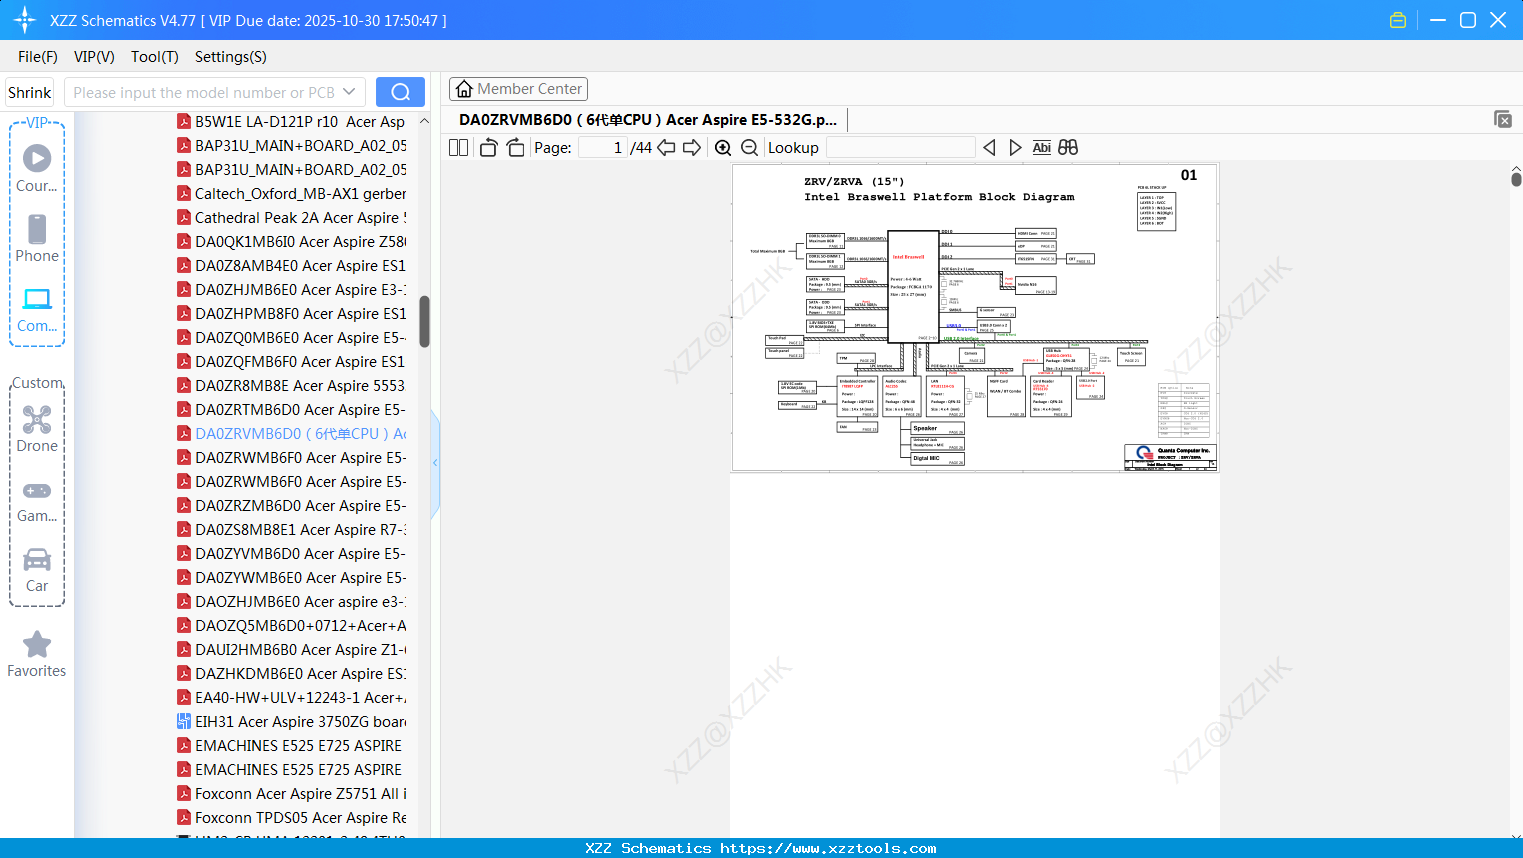The width and height of the screenshot is (1523, 858).
Task: Find previous lookup match
Action: coord(989,148)
